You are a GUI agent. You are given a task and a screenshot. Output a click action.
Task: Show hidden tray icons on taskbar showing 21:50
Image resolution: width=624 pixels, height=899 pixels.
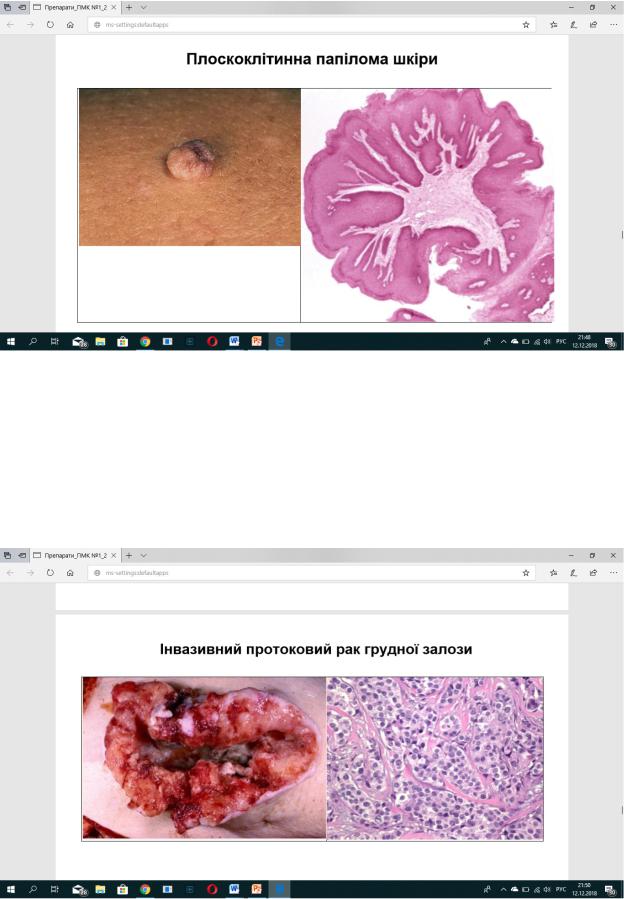pos(504,890)
